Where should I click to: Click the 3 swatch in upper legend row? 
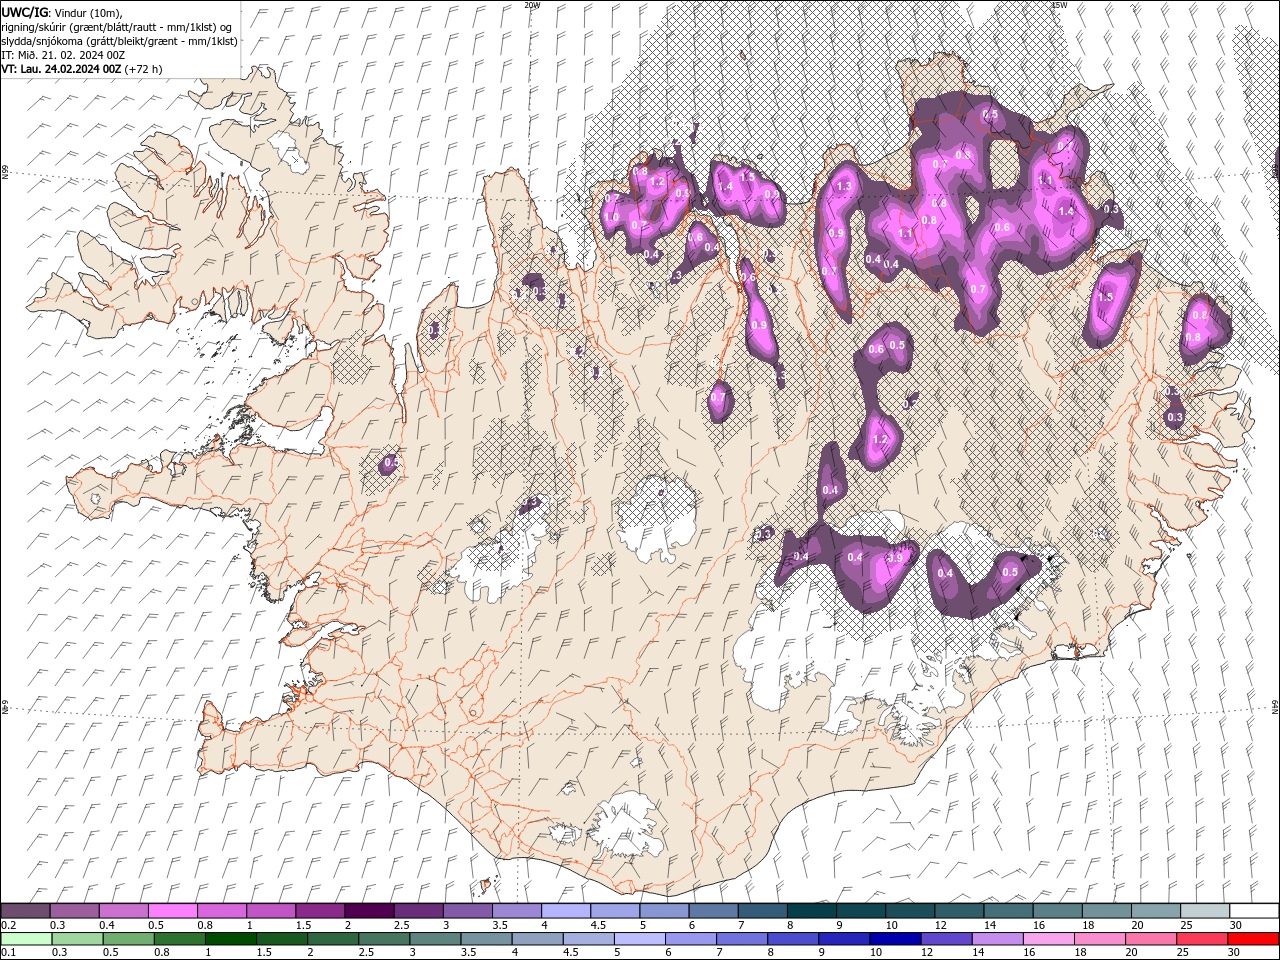[x=467, y=911]
